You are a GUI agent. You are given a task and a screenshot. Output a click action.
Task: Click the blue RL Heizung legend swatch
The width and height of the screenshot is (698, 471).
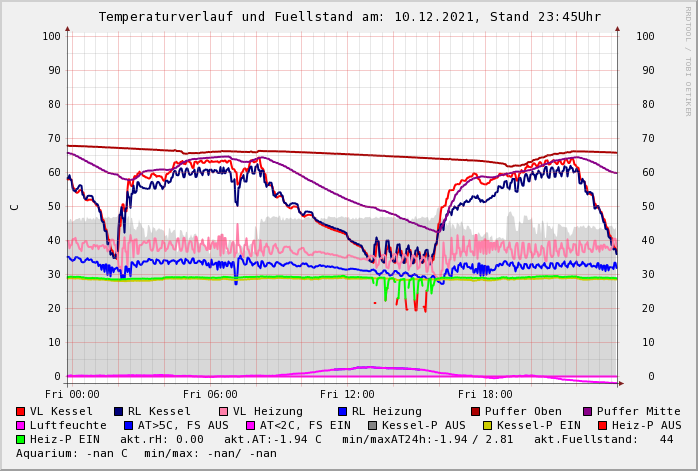(x=342, y=411)
